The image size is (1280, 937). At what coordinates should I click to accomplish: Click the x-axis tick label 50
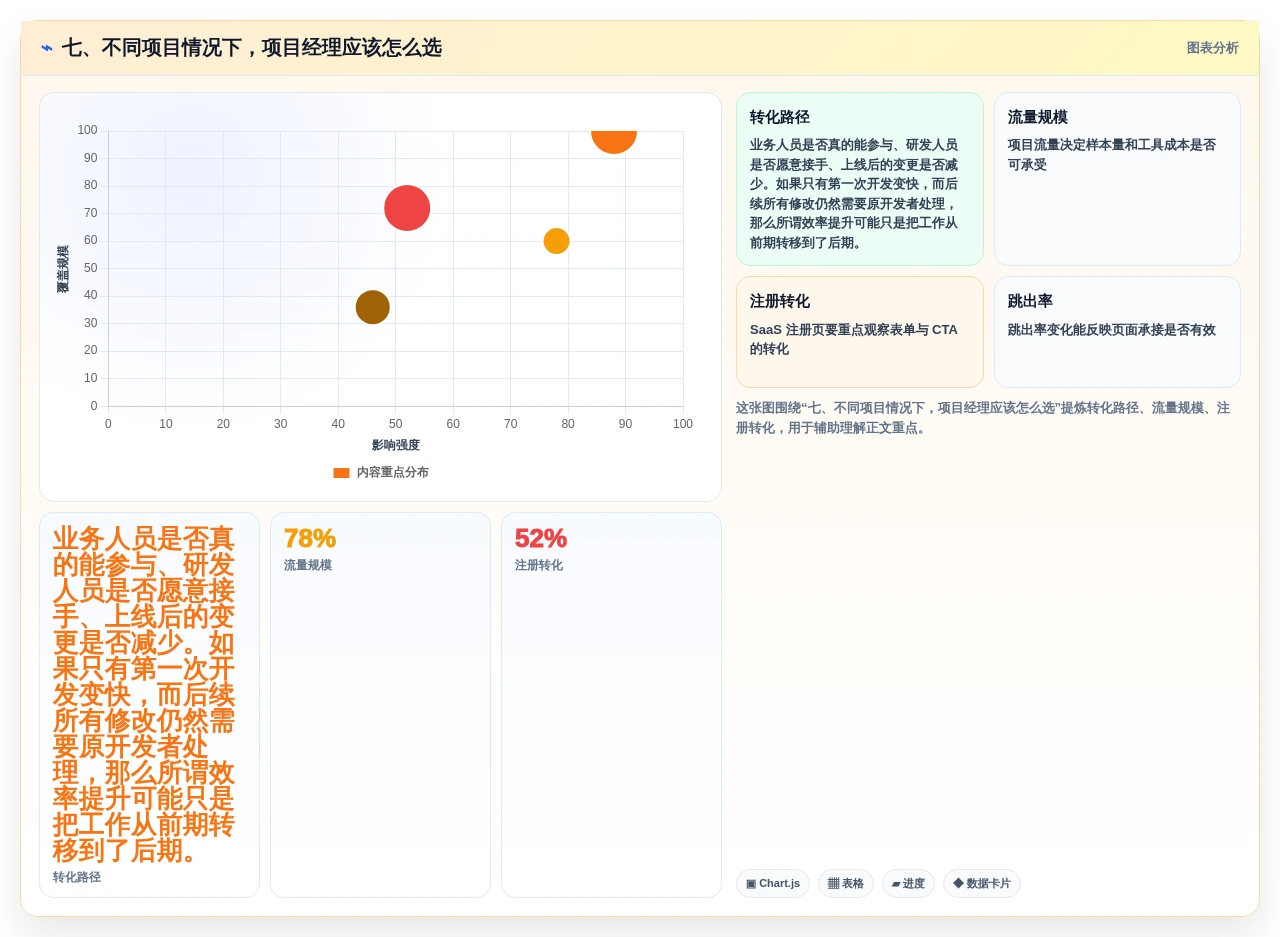tap(396, 424)
